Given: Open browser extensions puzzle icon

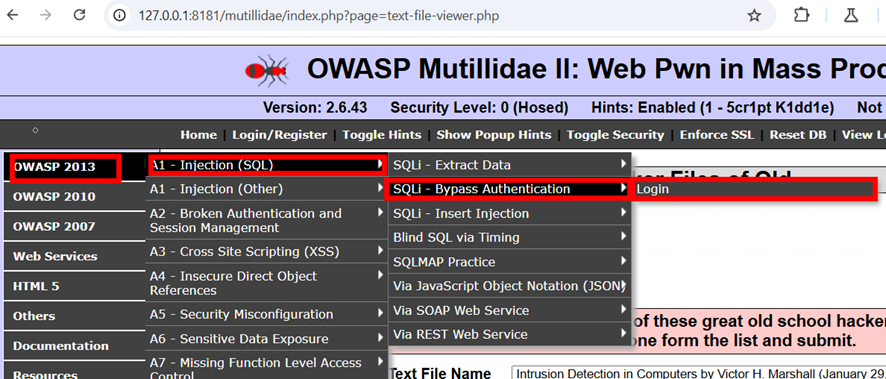Looking at the screenshot, I should click(802, 15).
